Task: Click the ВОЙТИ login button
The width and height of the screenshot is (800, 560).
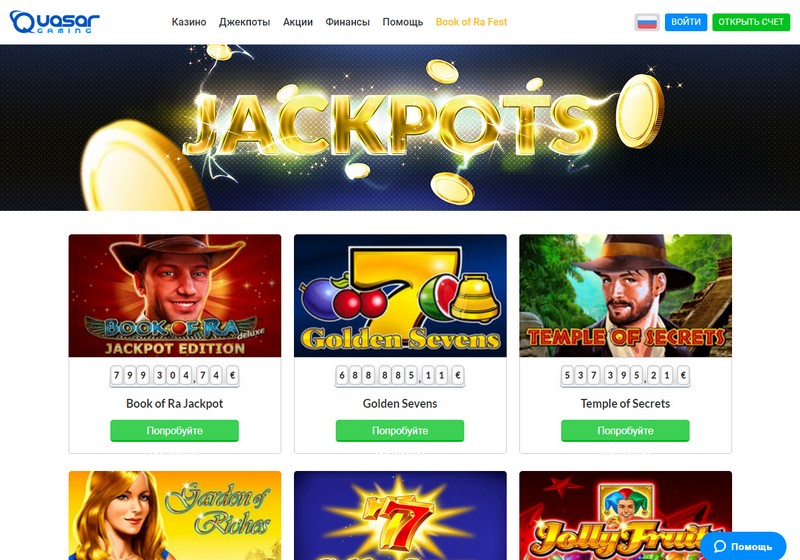Action: [686, 22]
